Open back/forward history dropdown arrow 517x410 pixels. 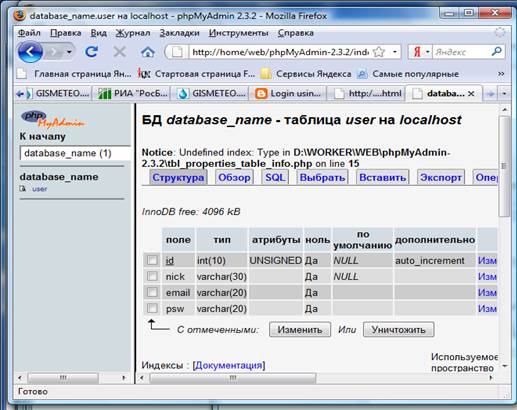(x=69, y=52)
